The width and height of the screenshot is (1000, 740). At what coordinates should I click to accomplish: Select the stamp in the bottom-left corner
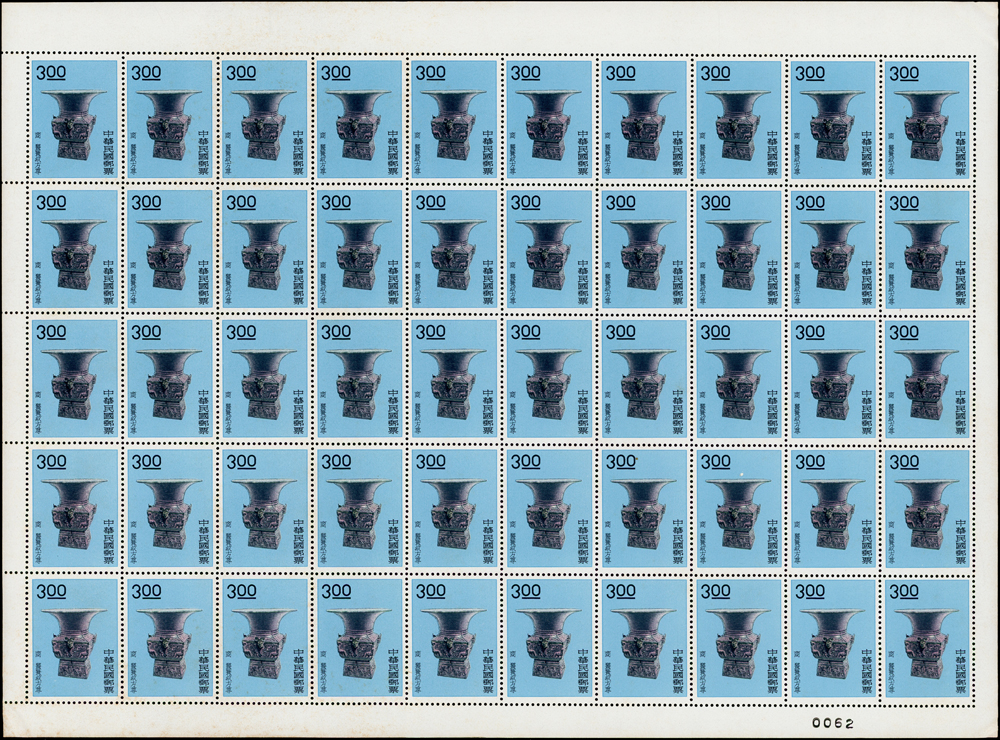pos(74,637)
